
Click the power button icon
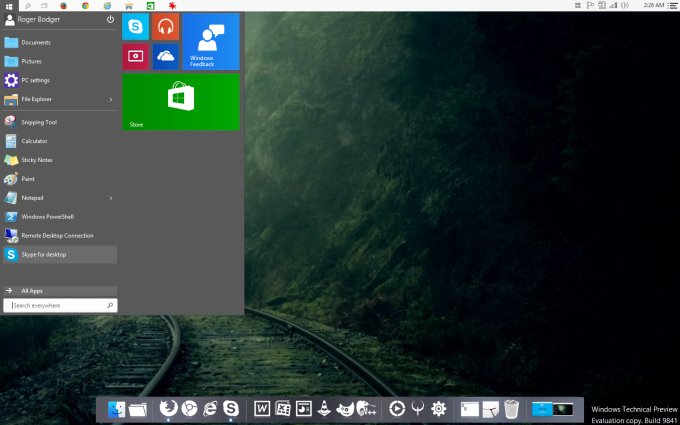pos(110,19)
